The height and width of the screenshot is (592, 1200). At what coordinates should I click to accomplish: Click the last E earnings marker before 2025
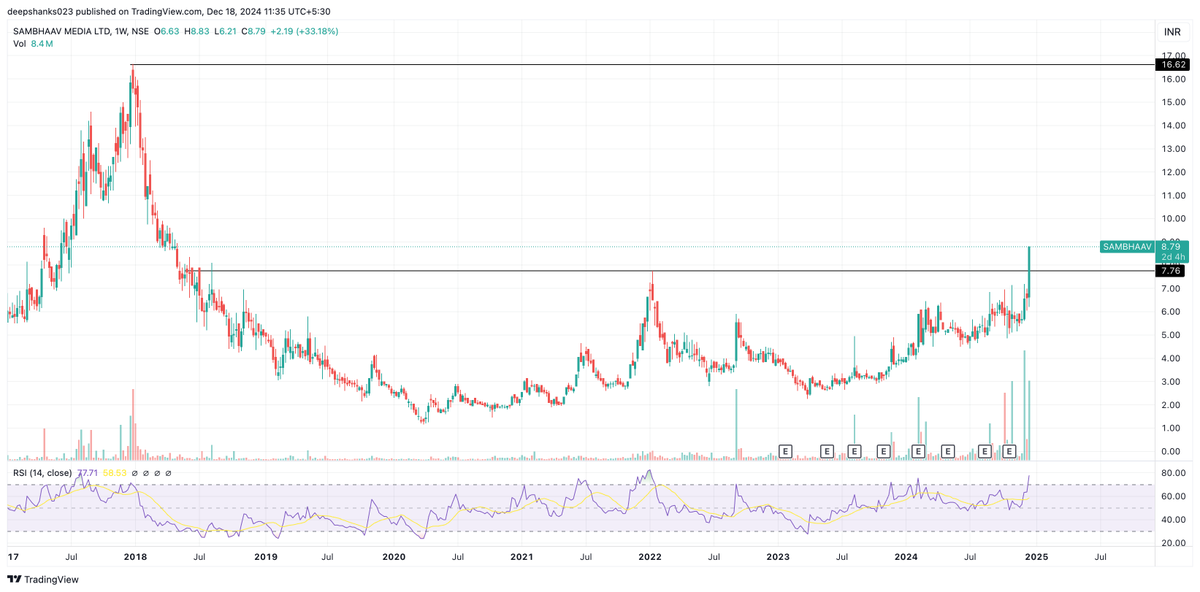1010,452
